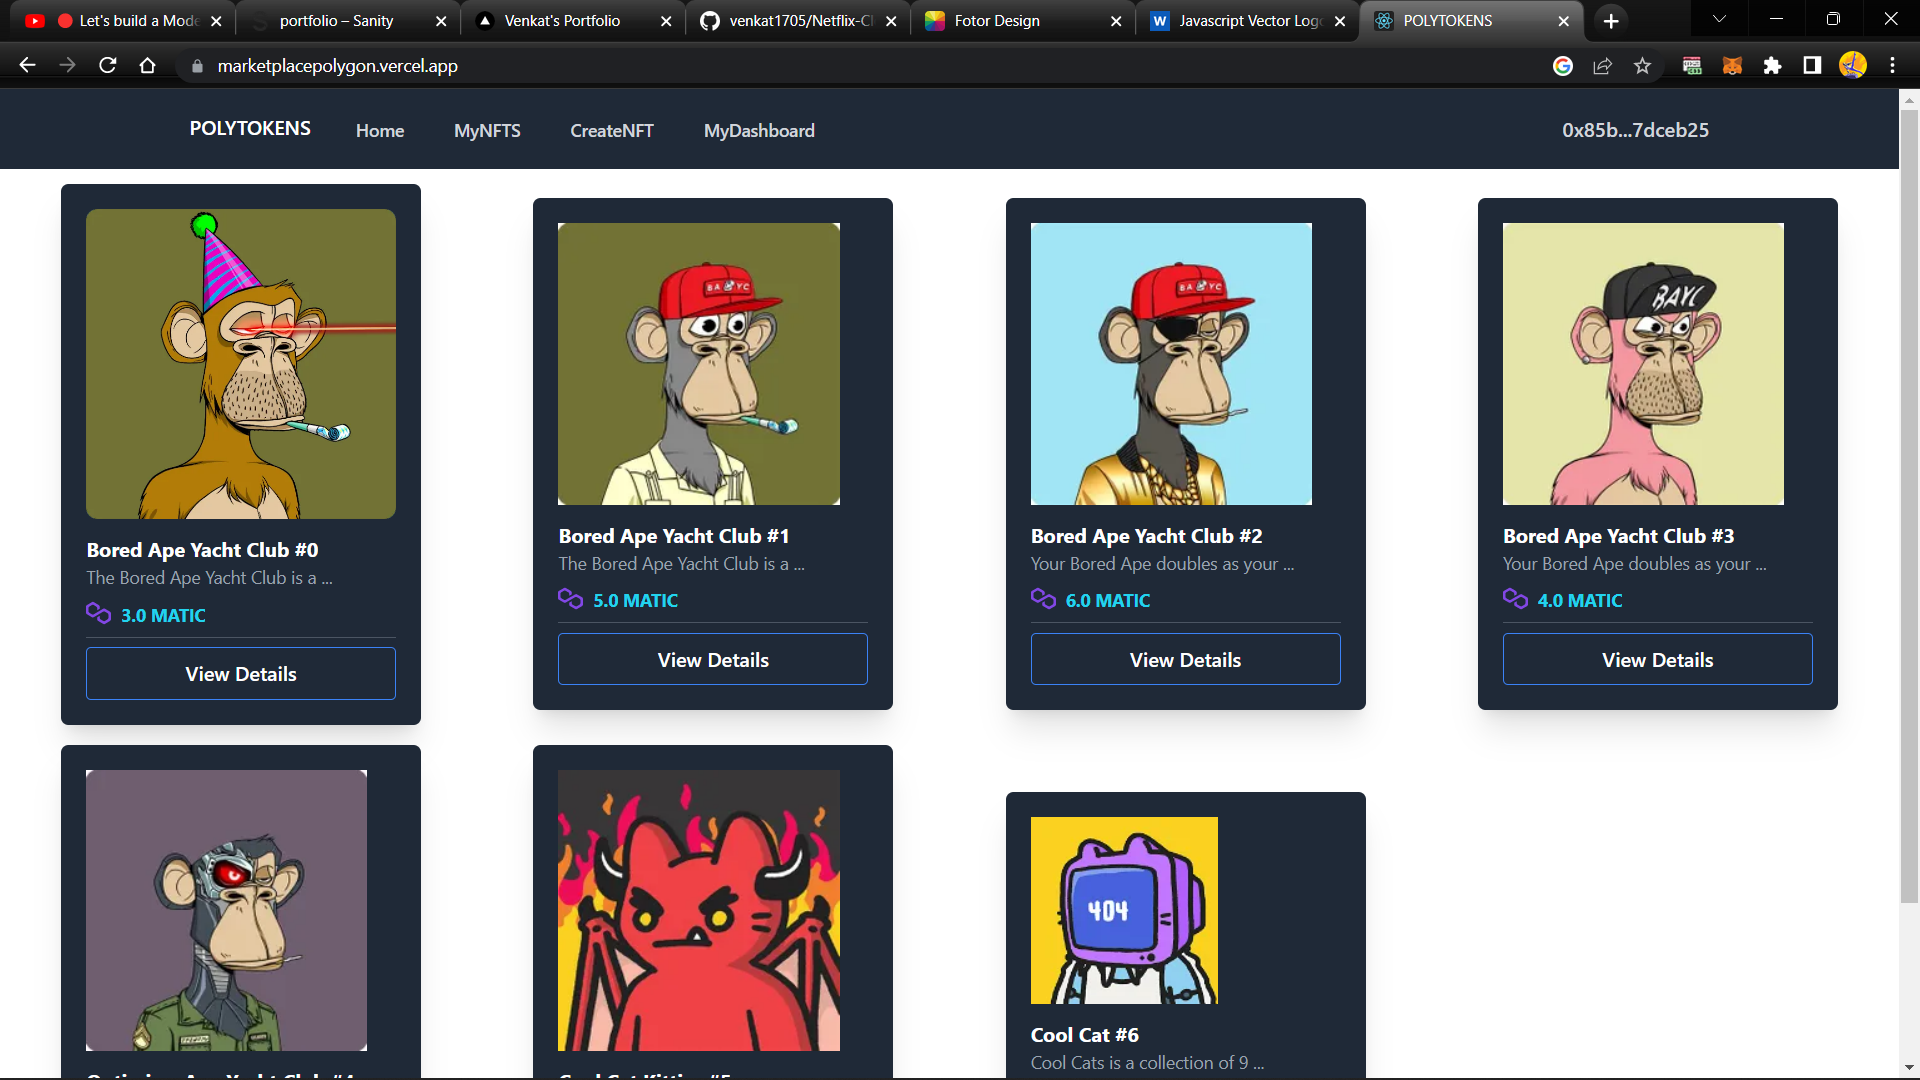The width and height of the screenshot is (1920, 1080).
Task: Click the Bored Ape #1 red cap image
Action: [x=699, y=364]
